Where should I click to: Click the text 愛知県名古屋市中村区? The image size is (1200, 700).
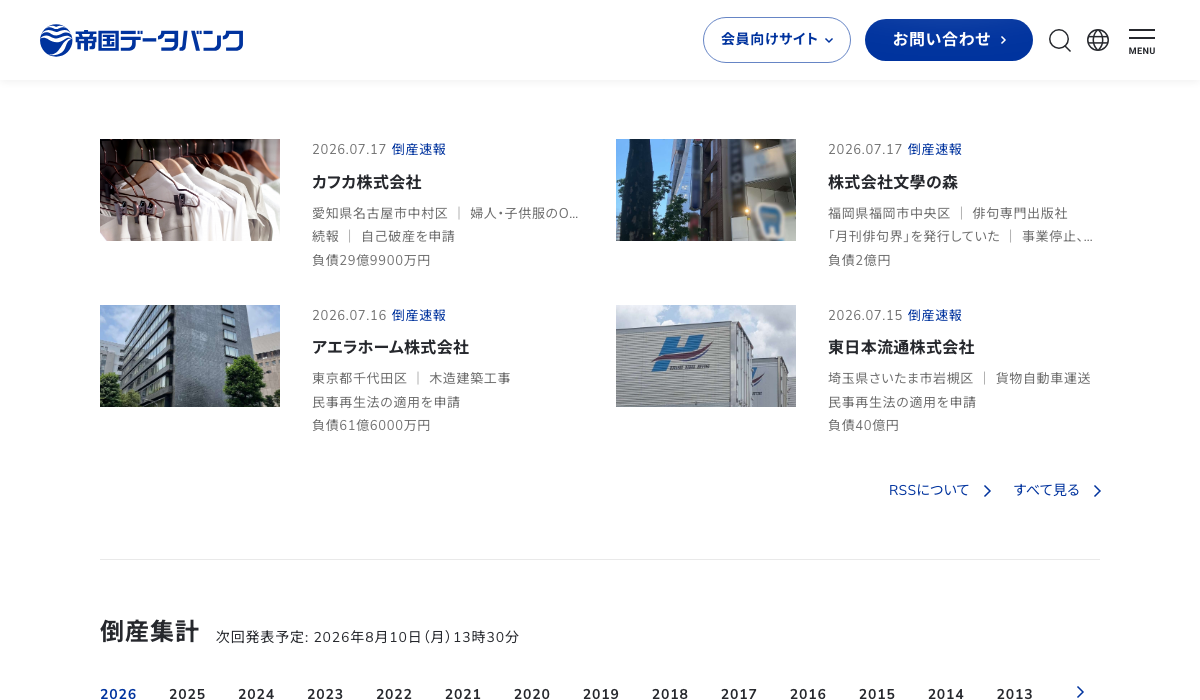(x=380, y=213)
